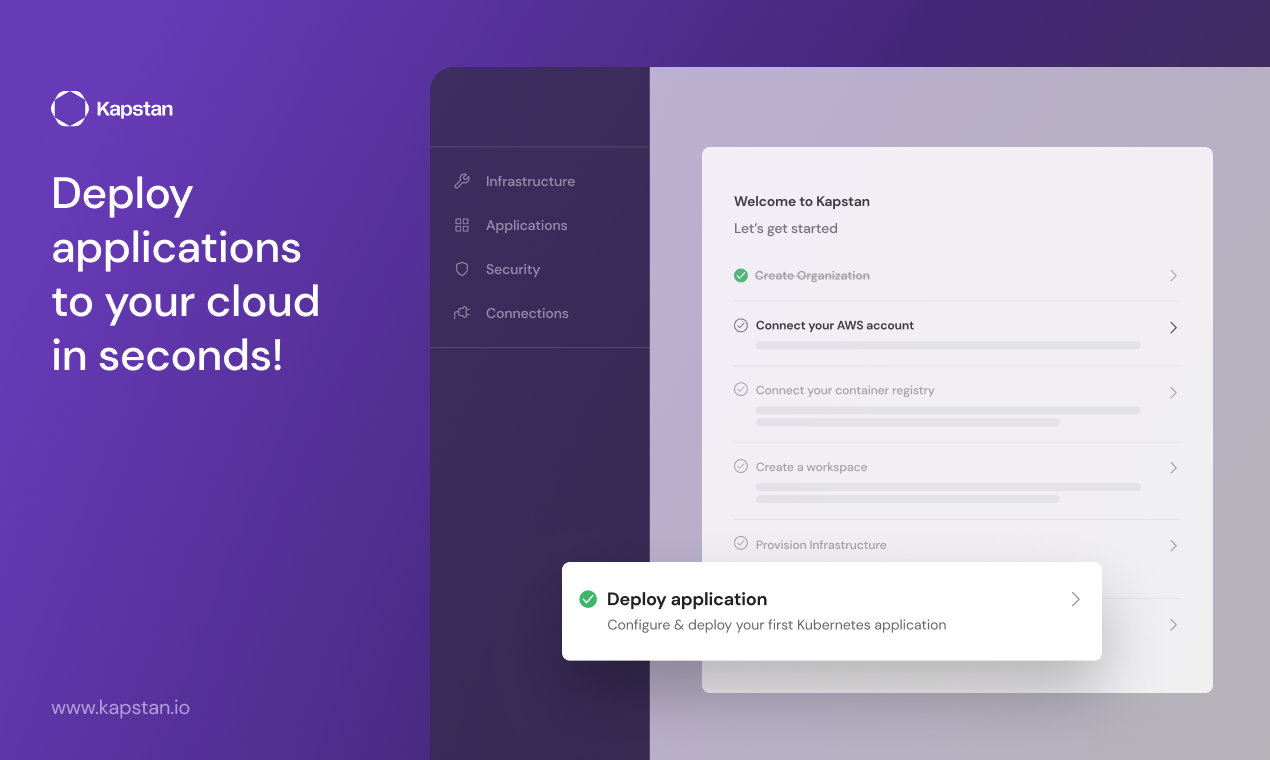Open the Create a workspace step
The image size is (1270, 760).
point(811,467)
